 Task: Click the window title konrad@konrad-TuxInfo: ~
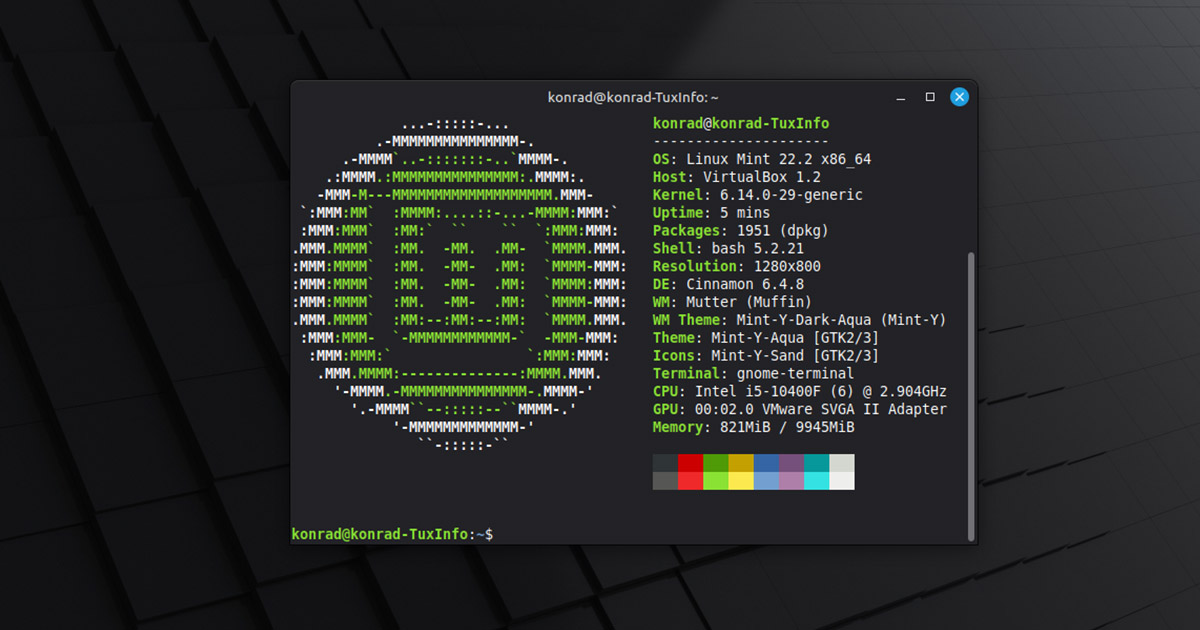634,97
